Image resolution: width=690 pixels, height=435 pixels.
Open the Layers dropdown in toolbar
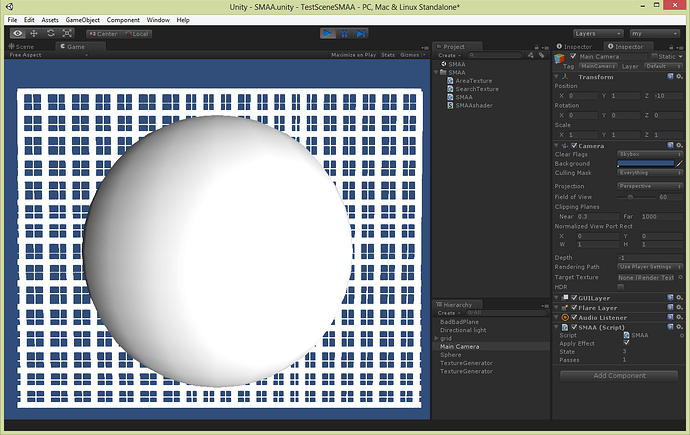click(599, 33)
